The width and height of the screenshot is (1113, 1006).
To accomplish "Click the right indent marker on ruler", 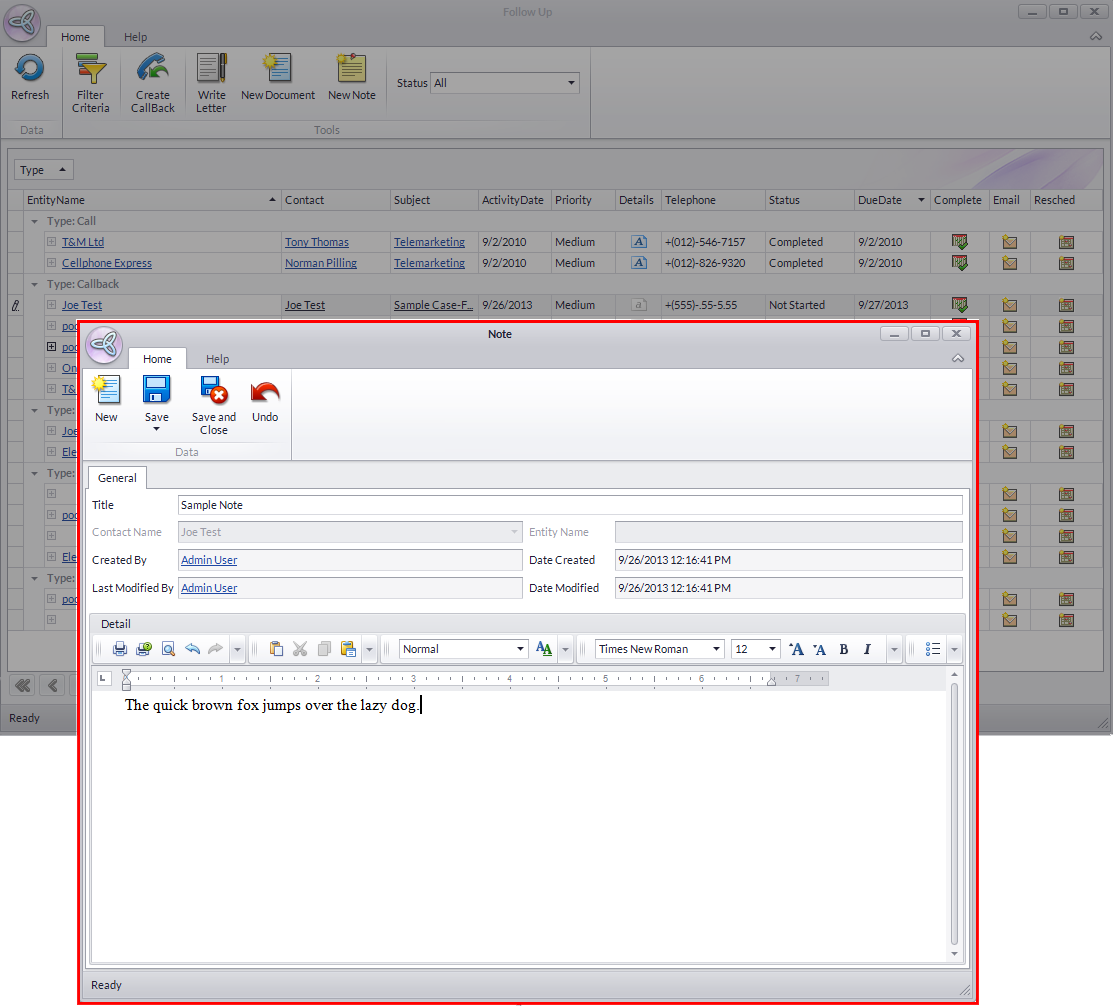I will tap(771, 681).
